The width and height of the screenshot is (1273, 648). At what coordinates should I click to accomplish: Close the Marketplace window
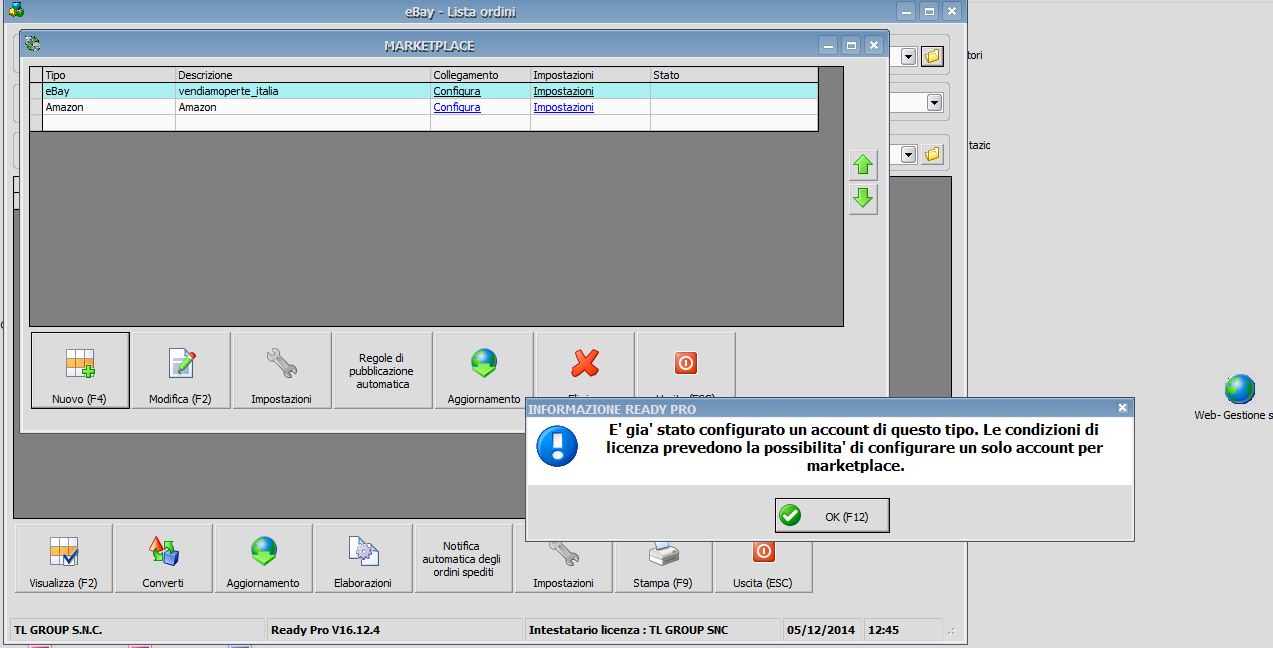point(874,45)
